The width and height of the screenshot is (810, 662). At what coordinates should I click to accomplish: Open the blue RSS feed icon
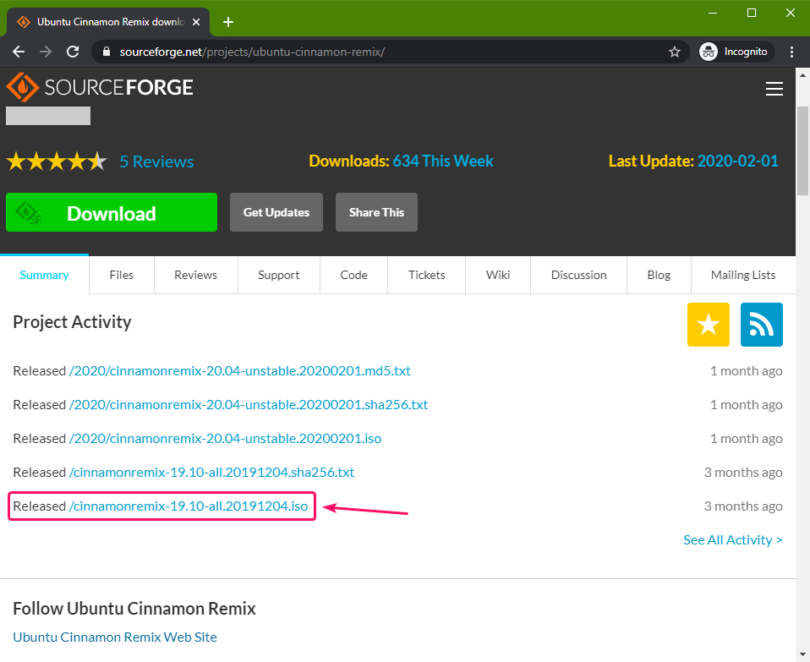click(x=761, y=325)
